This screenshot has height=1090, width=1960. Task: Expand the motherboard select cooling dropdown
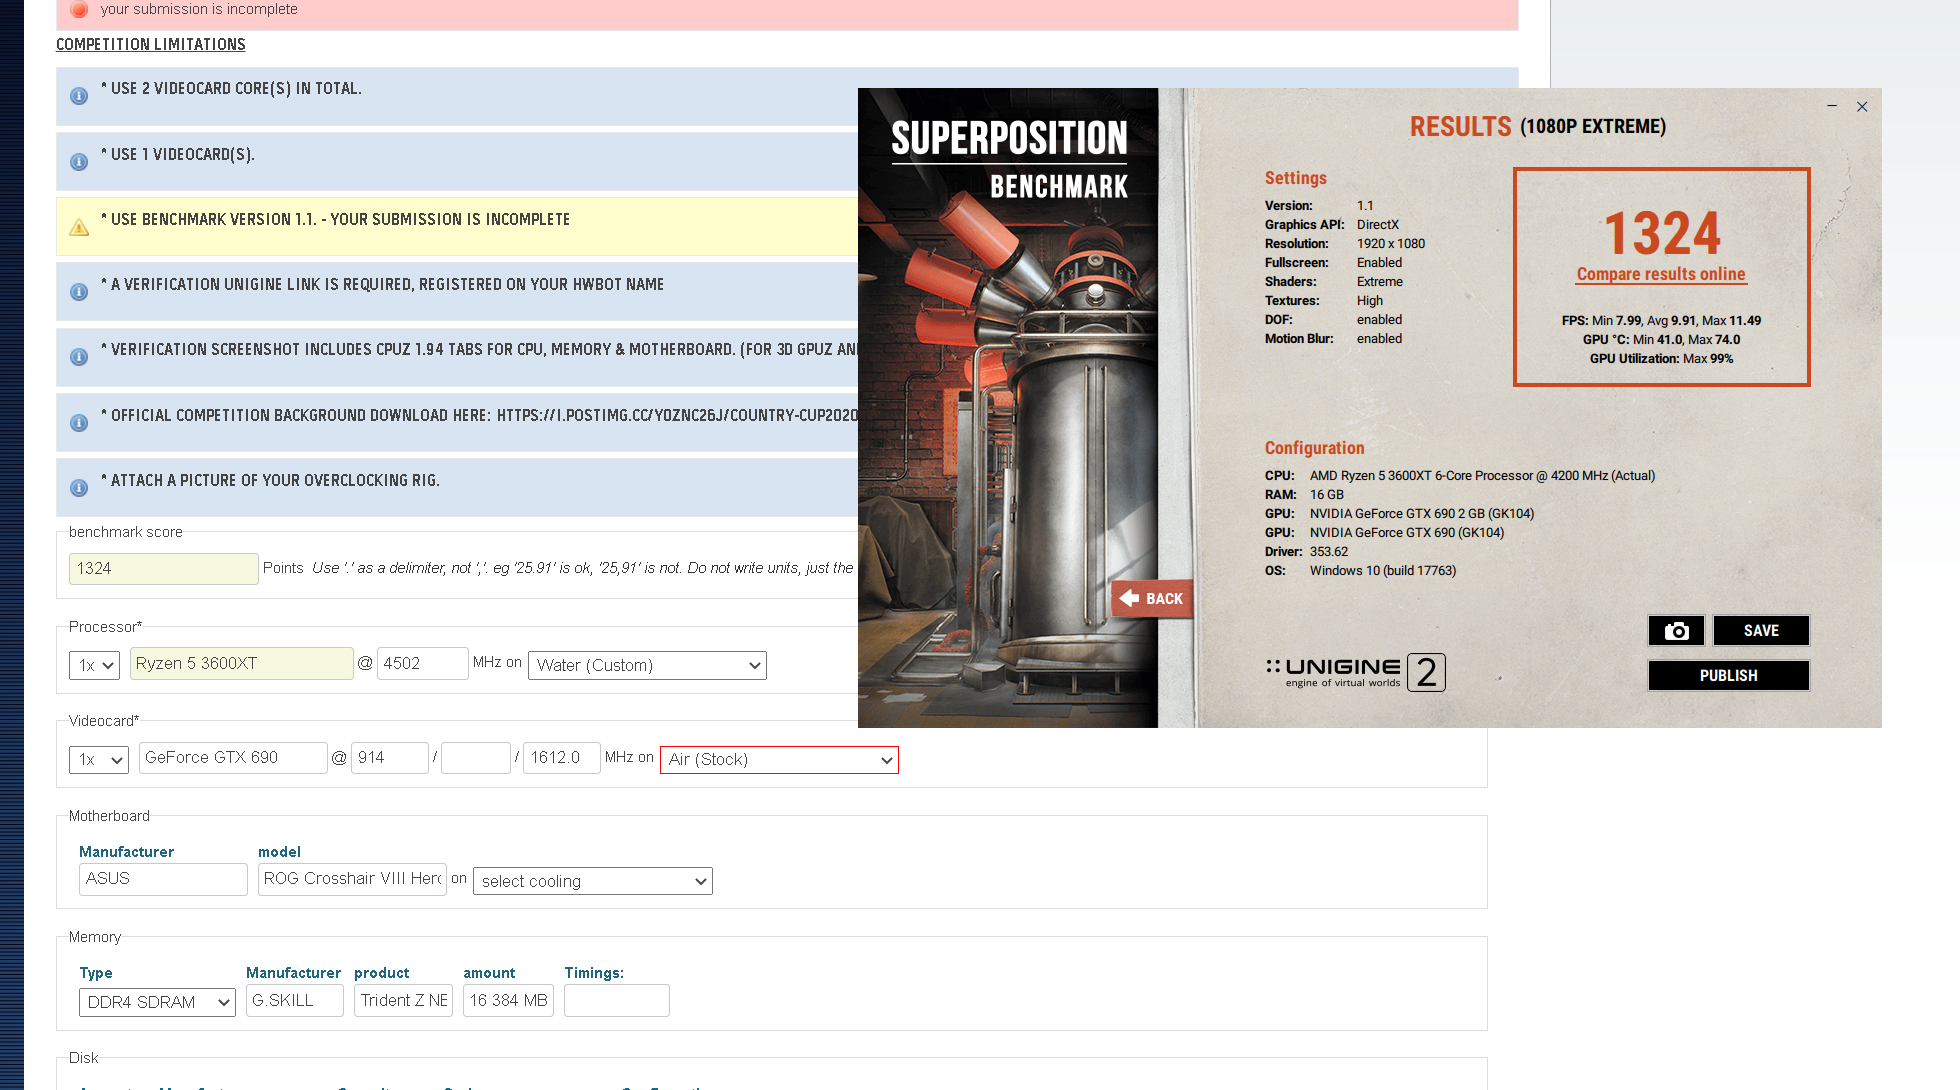[x=592, y=881]
